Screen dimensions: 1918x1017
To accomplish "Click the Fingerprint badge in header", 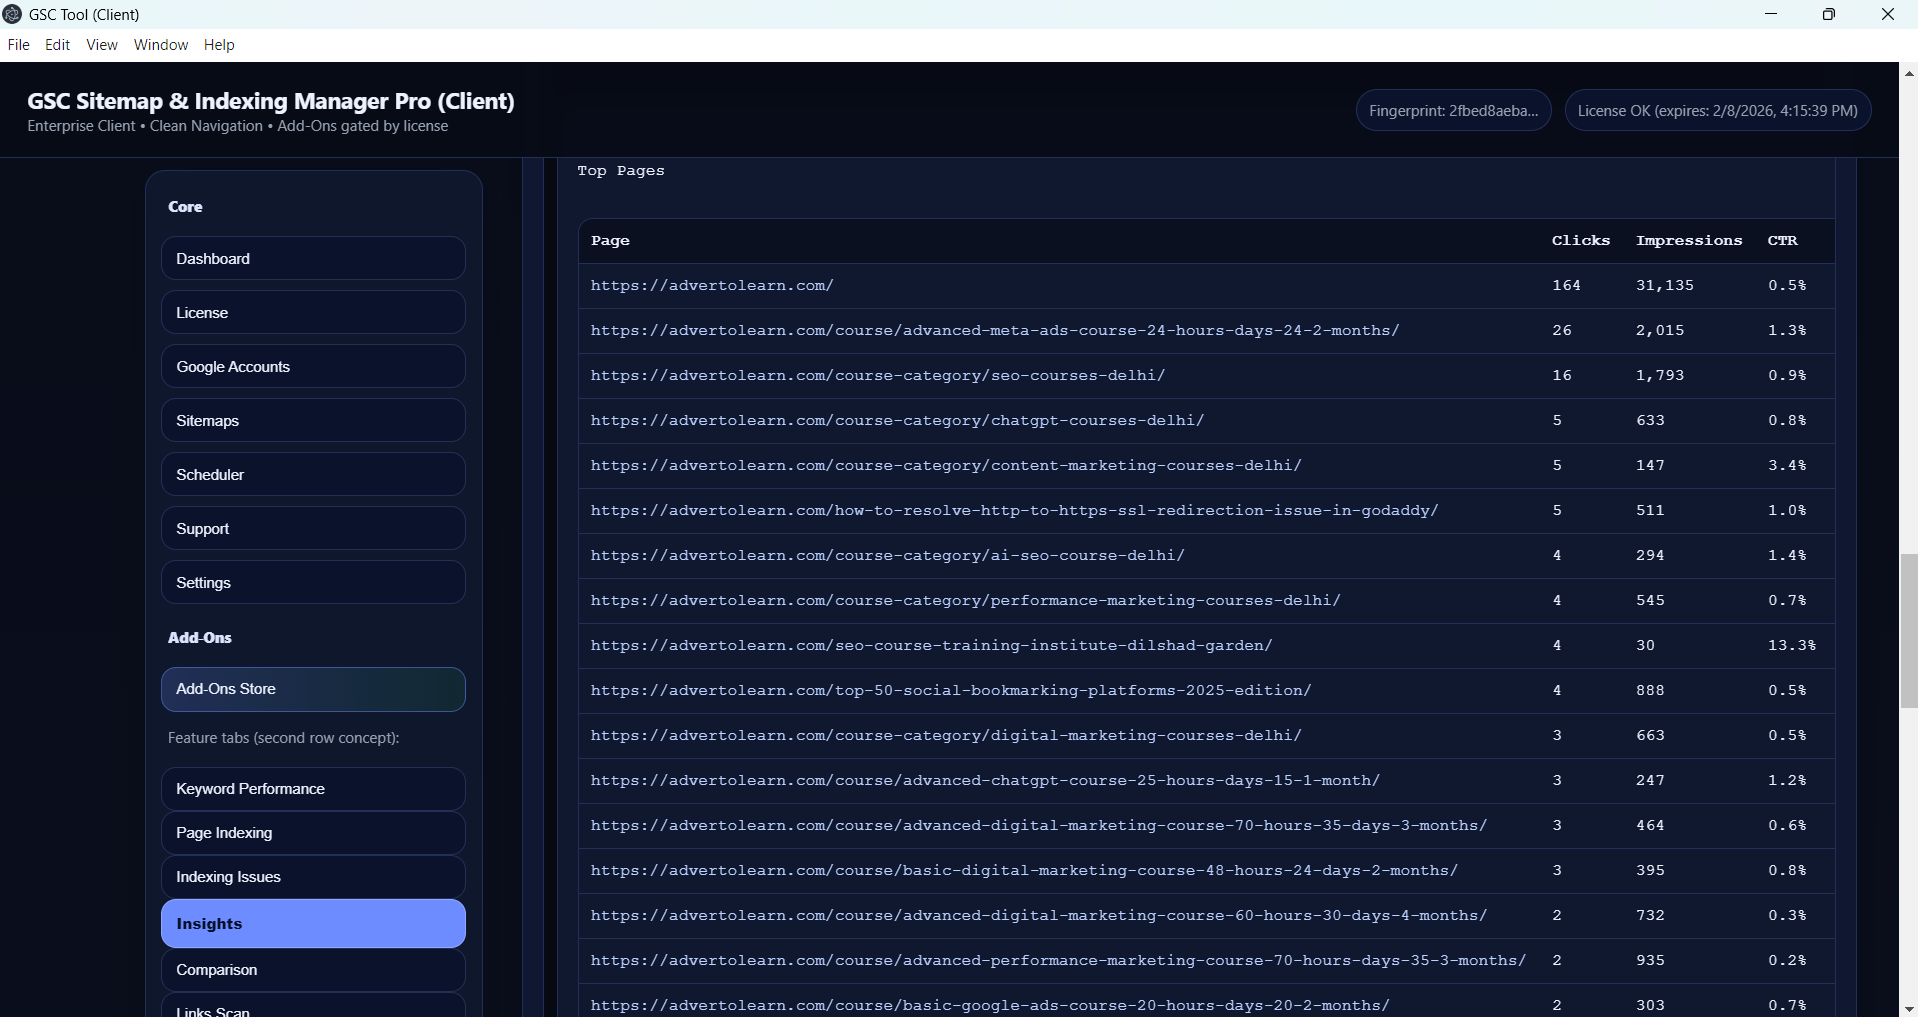I will click(x=1453, y=111).
